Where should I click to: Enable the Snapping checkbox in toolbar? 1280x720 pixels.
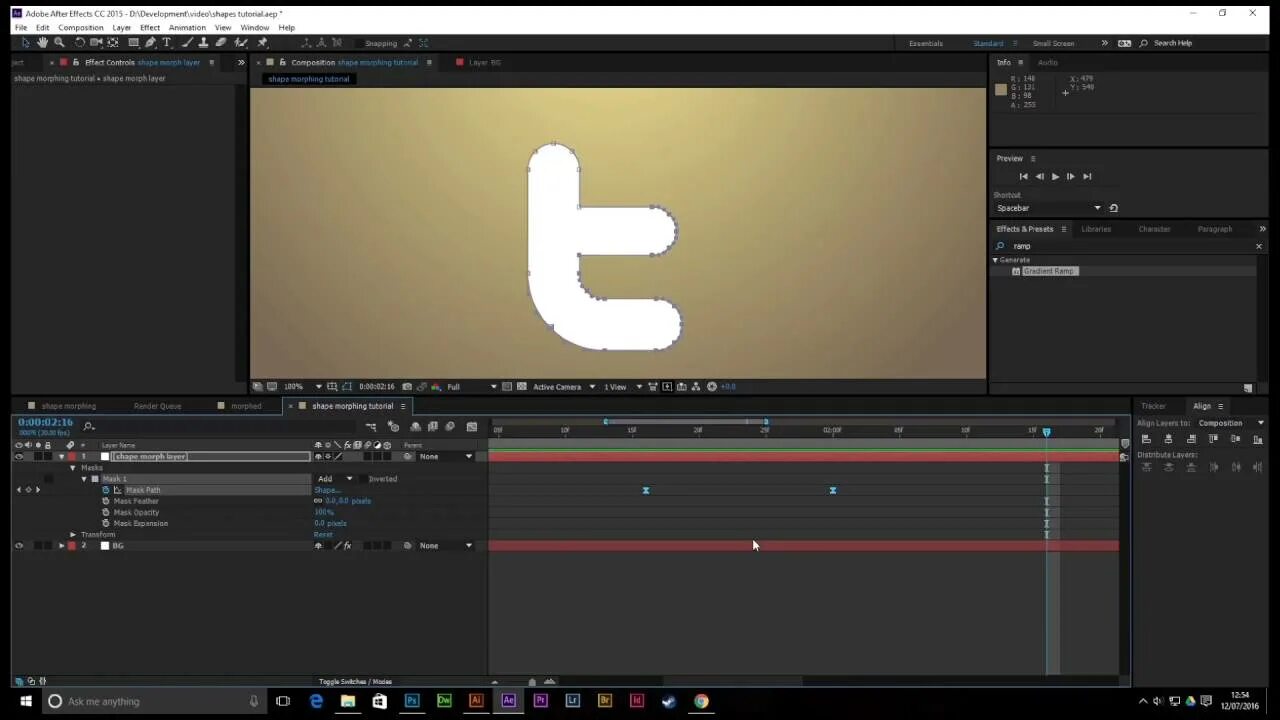(358, 43)
